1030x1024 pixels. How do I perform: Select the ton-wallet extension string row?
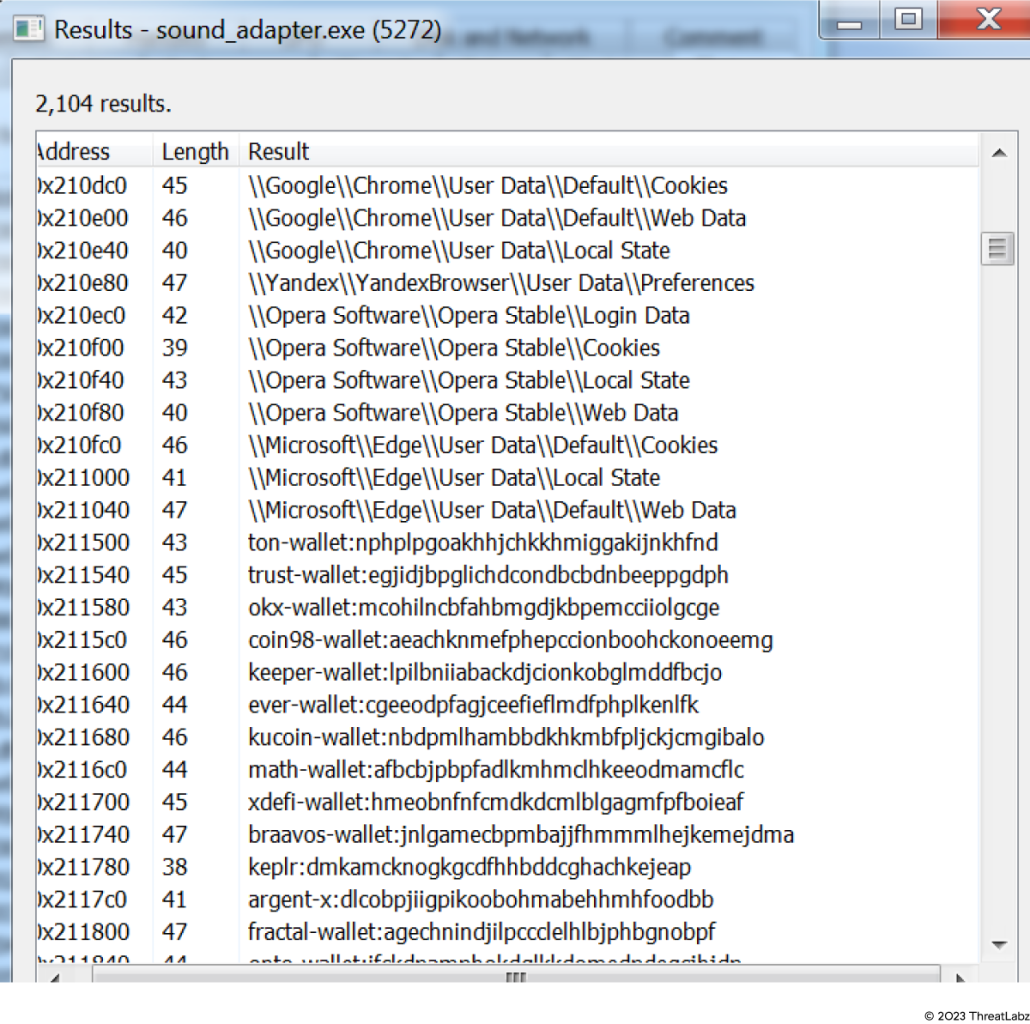482,543
